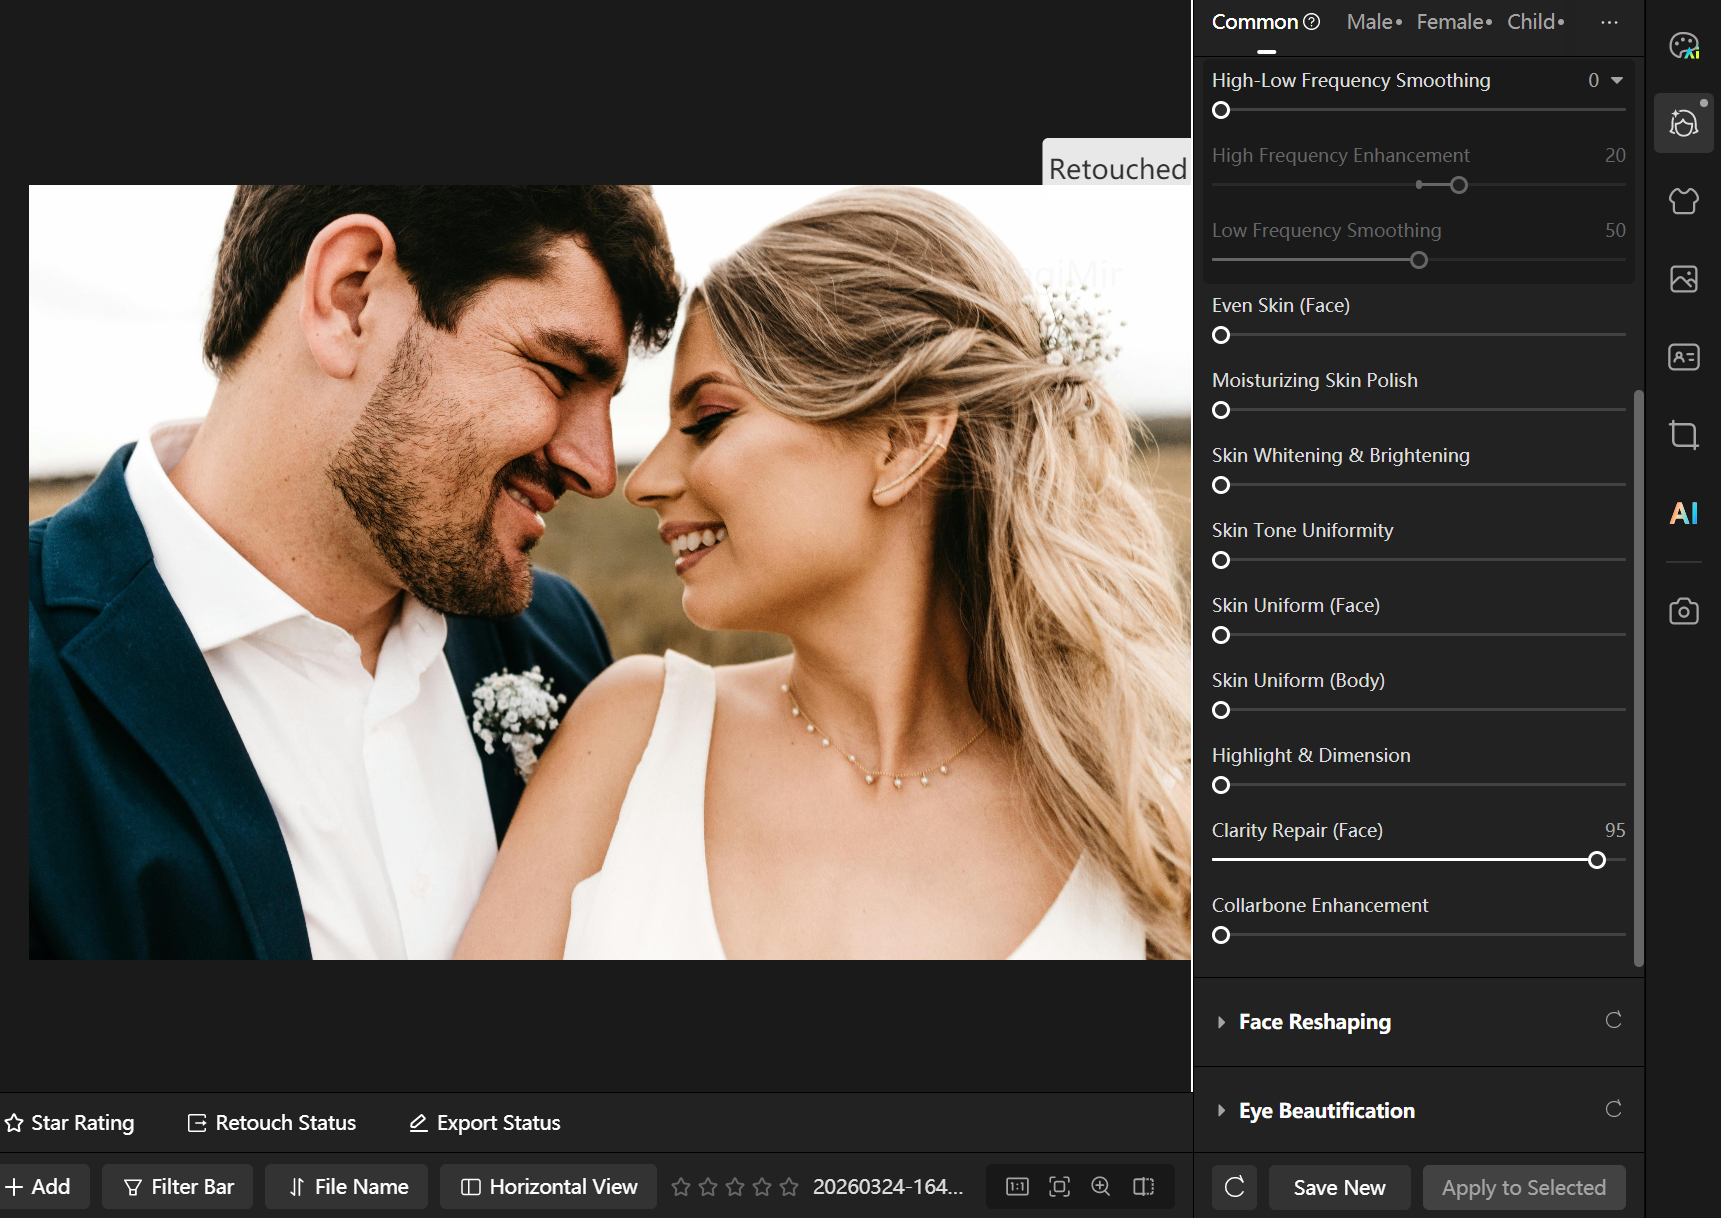
Task: Click the Clarity Repair (Face) slider handle
Action: [x=1597, y=860]
